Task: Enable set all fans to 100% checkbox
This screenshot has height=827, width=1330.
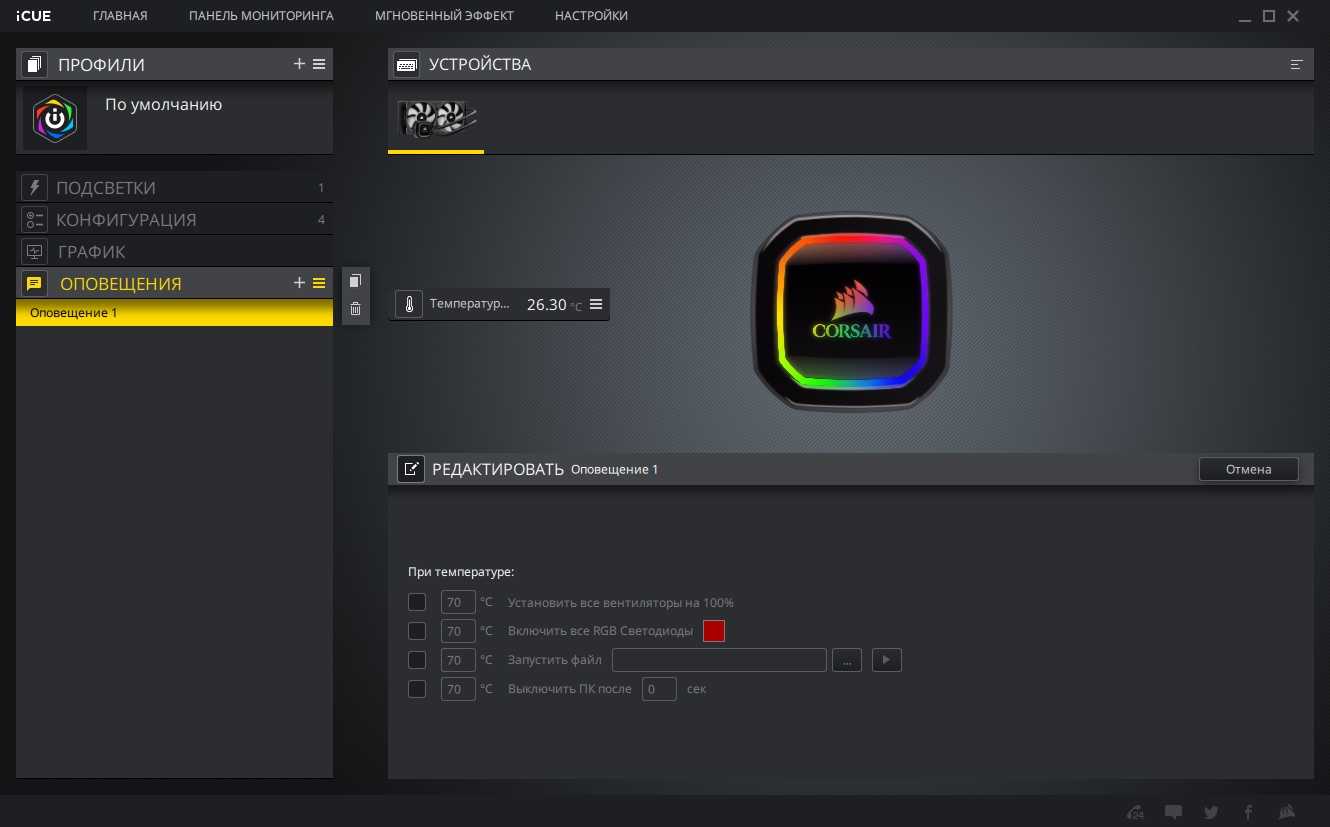Action: [417, 602]
